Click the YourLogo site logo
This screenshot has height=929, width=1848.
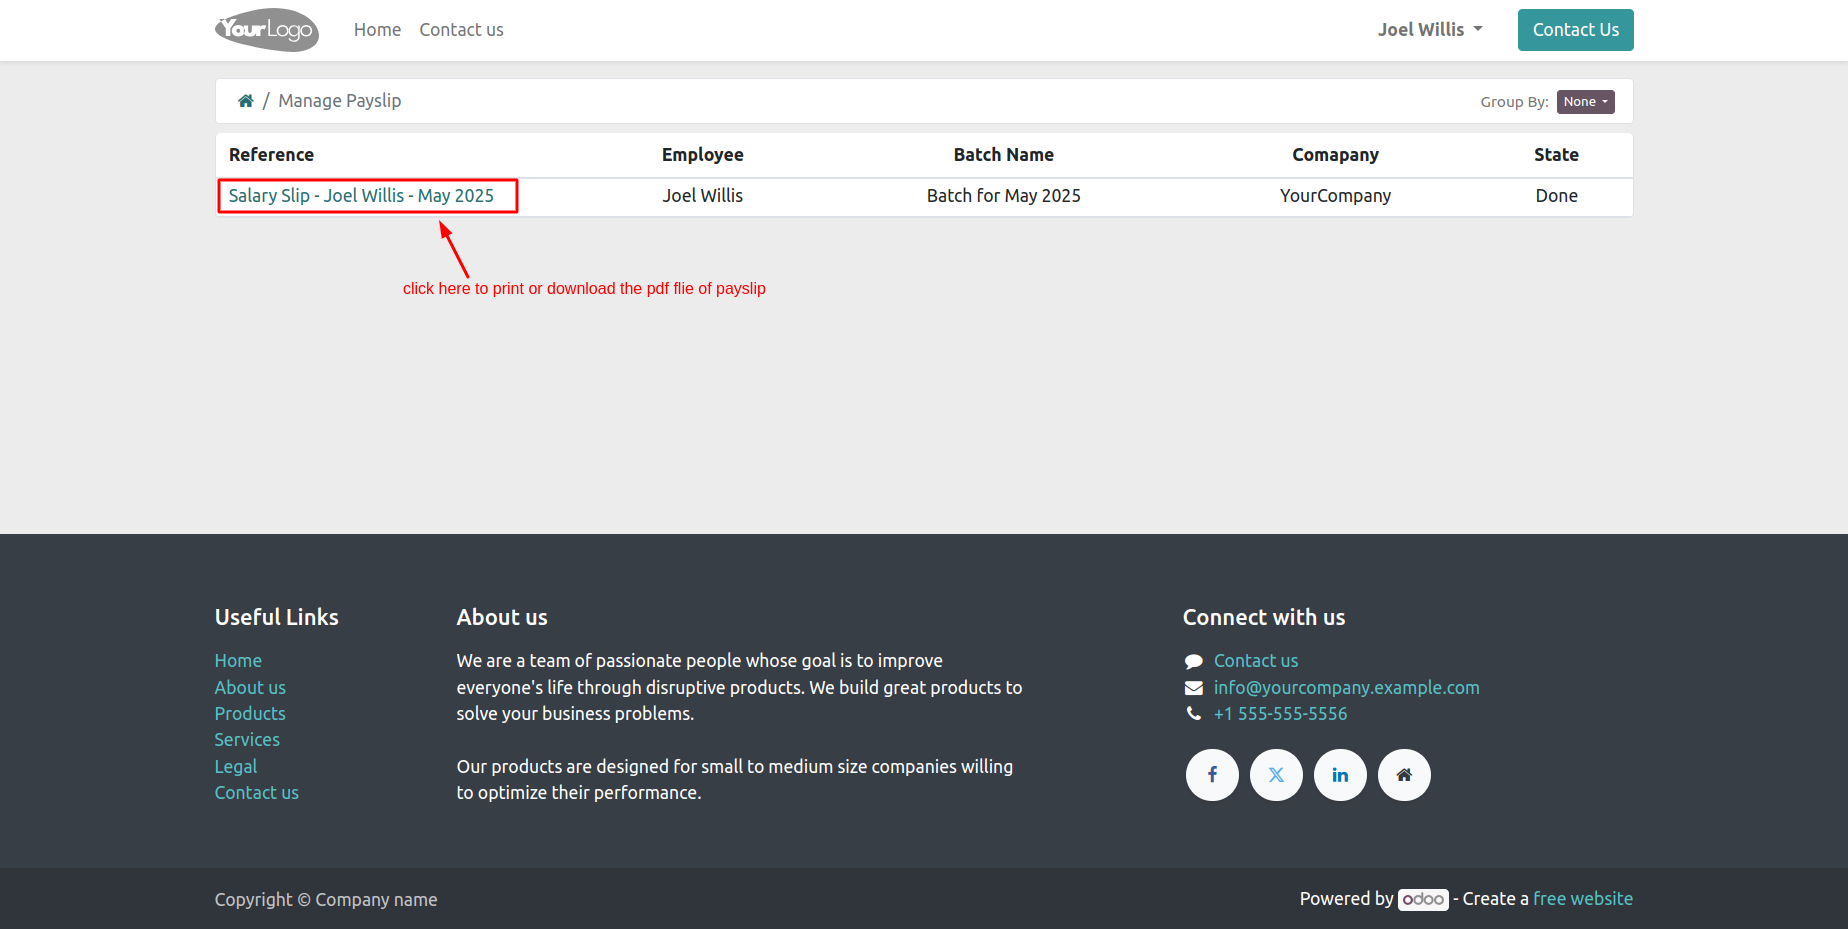pos(267,30)
